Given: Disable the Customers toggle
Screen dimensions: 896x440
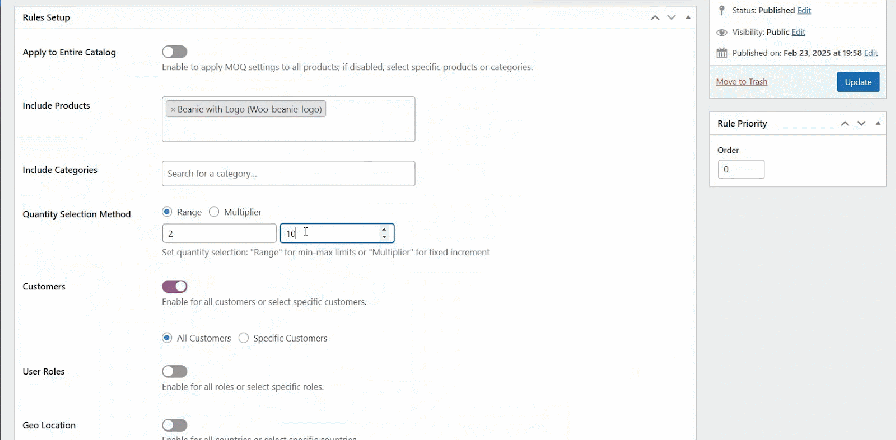Looking at the screenshot, I should tap(174, 286).
